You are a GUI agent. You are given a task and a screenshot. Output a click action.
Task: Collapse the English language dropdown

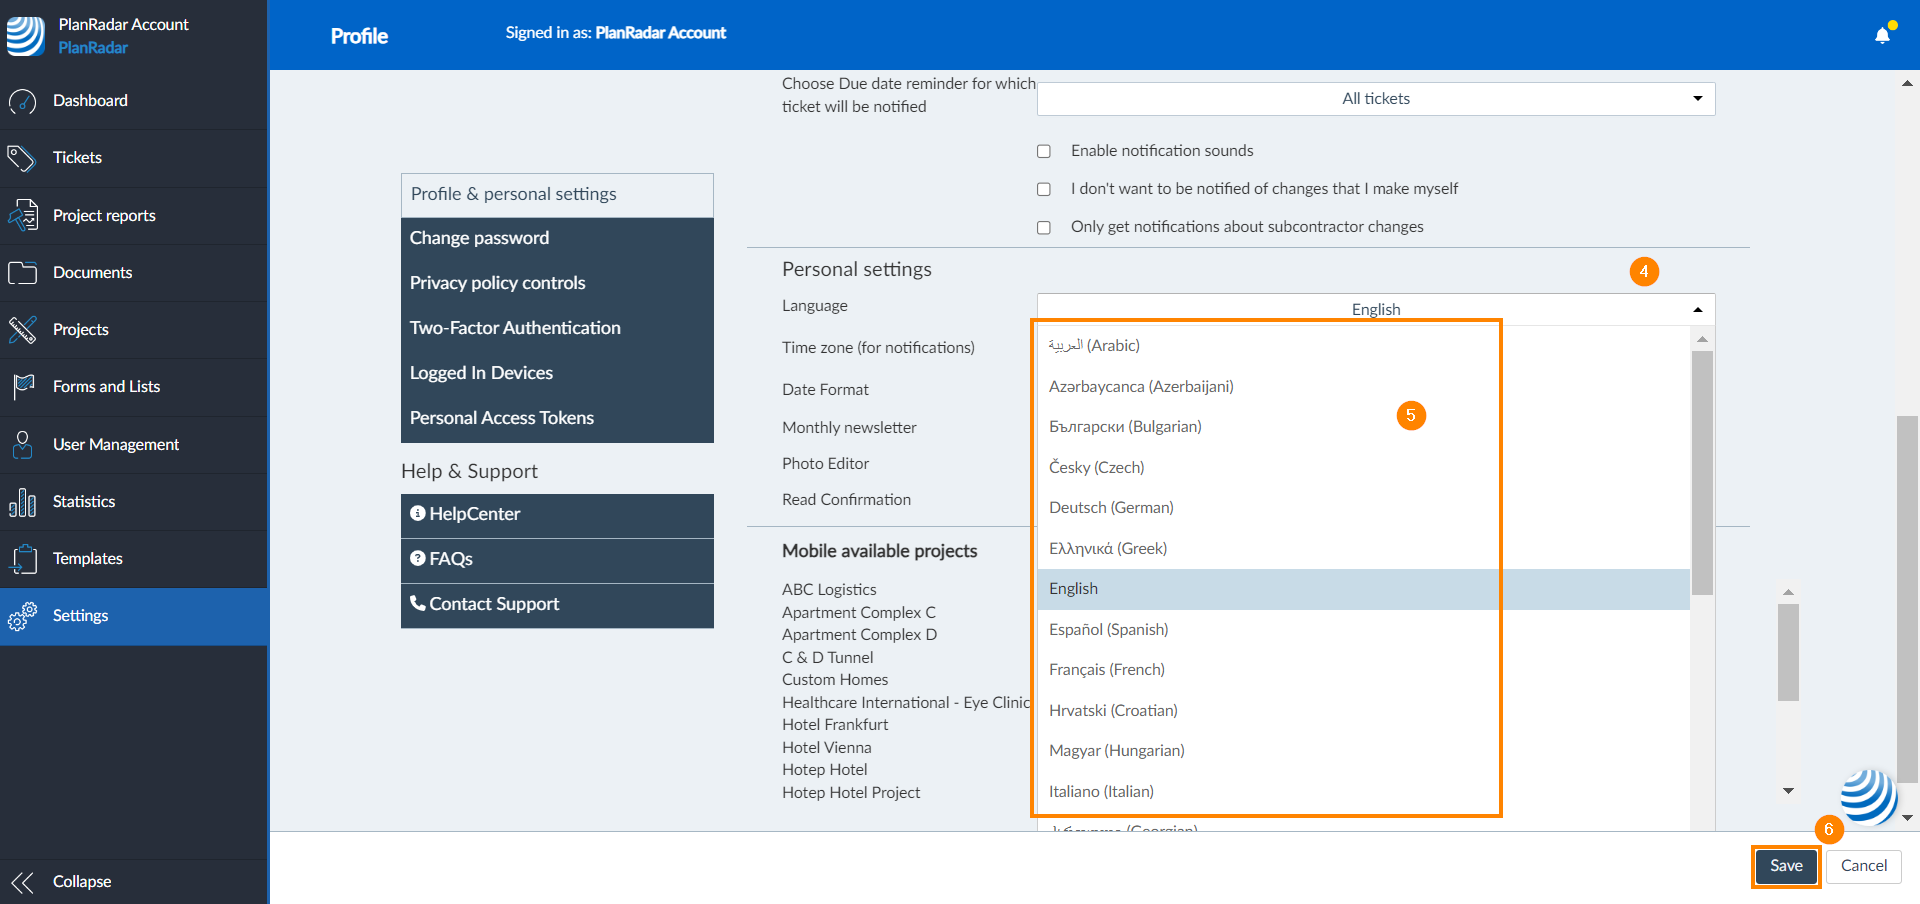click(x=1376, y=309)
